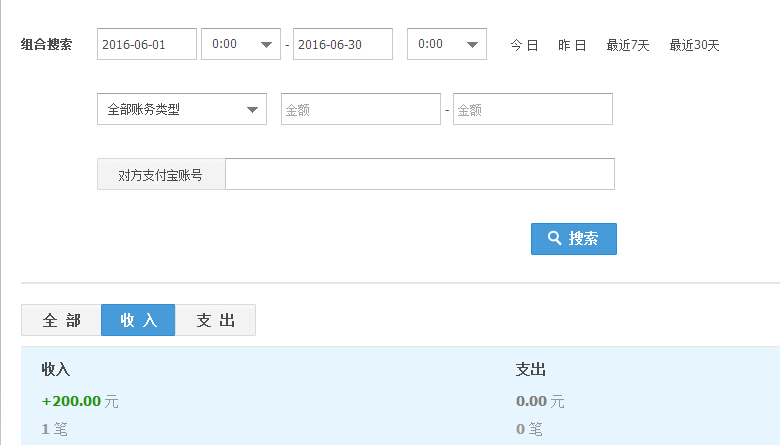This screenshot has height=445, width=780.
Task: Focus the counterparty Alipay account text box
Action: [420, 174]
